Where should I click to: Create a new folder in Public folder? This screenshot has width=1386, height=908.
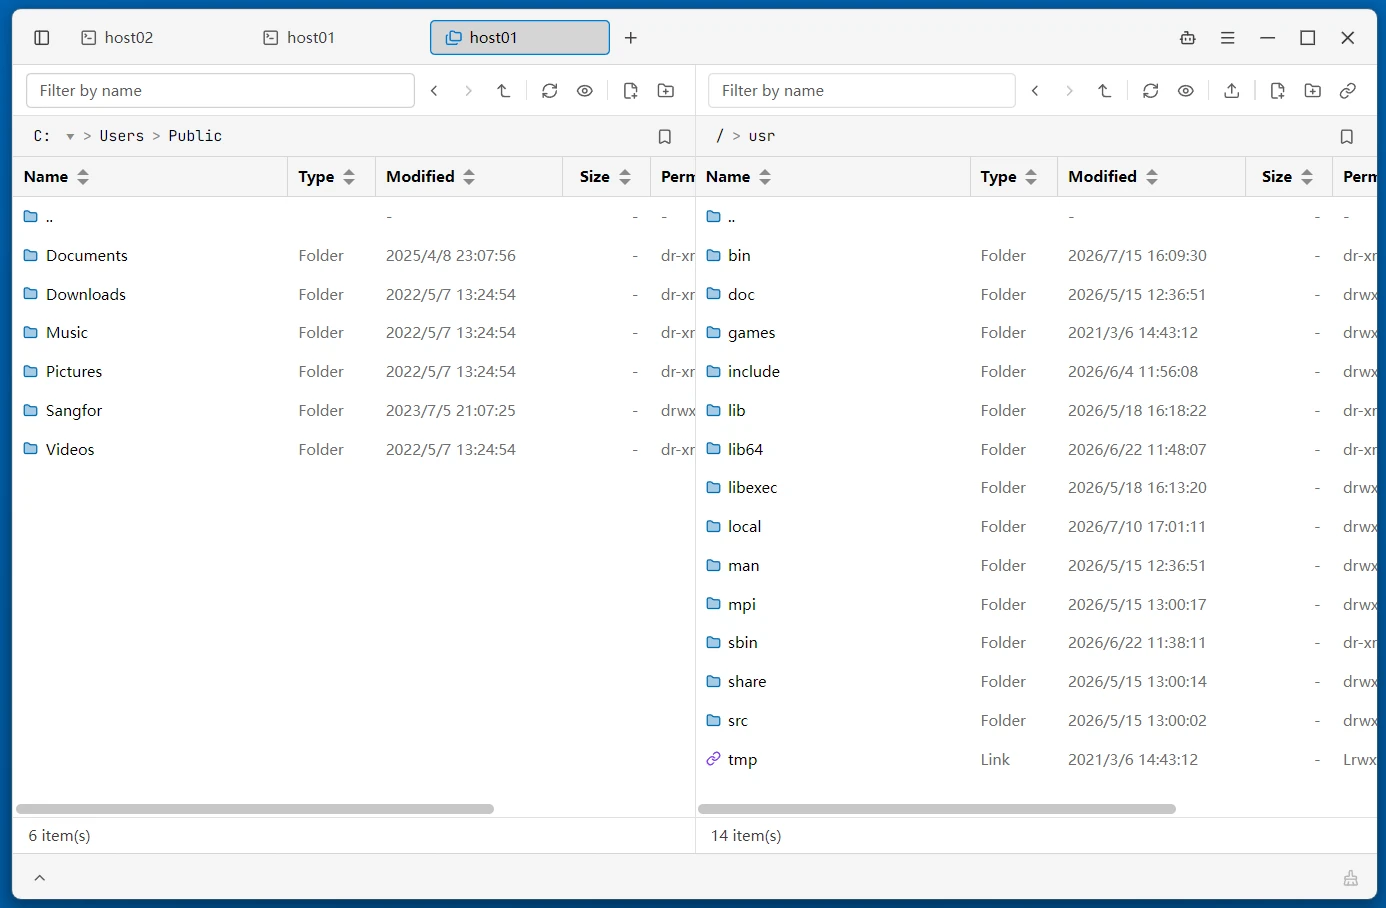tap(666, 91)
